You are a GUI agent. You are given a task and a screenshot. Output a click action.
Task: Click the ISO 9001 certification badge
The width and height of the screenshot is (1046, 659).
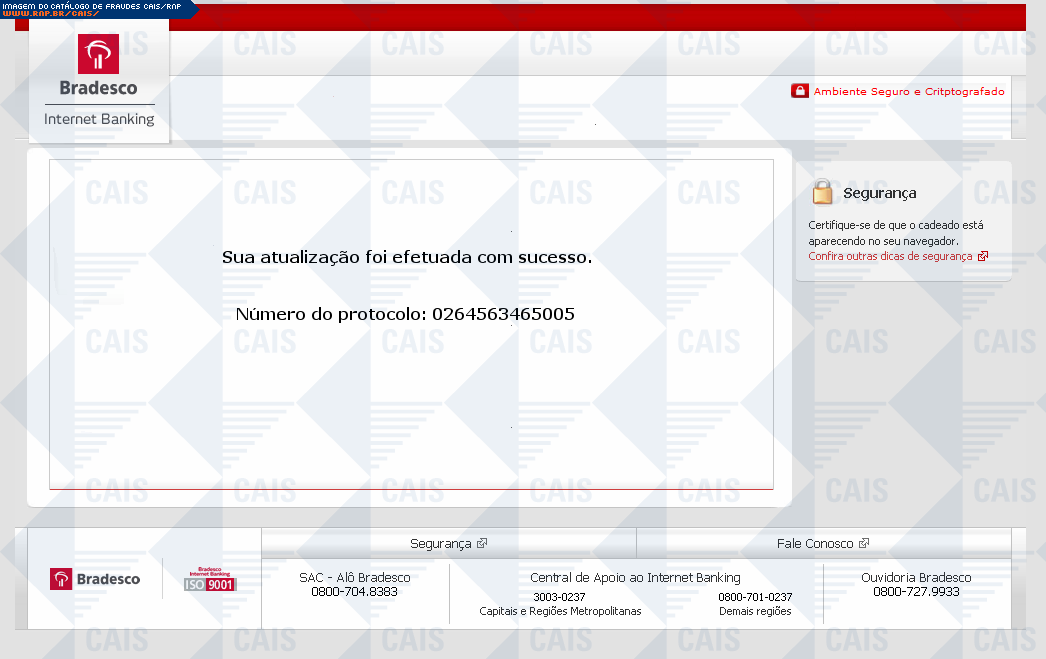[209, 579]
